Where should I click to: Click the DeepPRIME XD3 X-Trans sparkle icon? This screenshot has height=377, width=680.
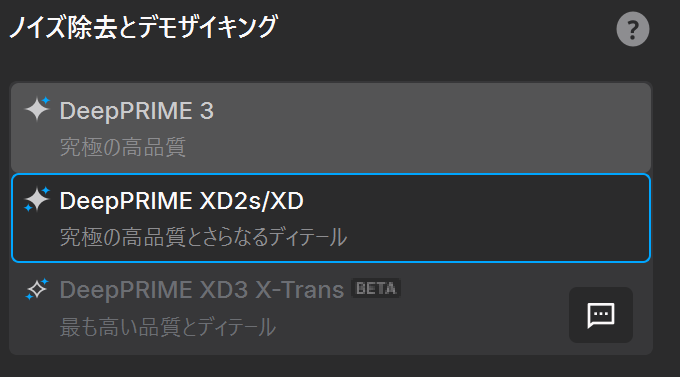click(x=37, y=289)
